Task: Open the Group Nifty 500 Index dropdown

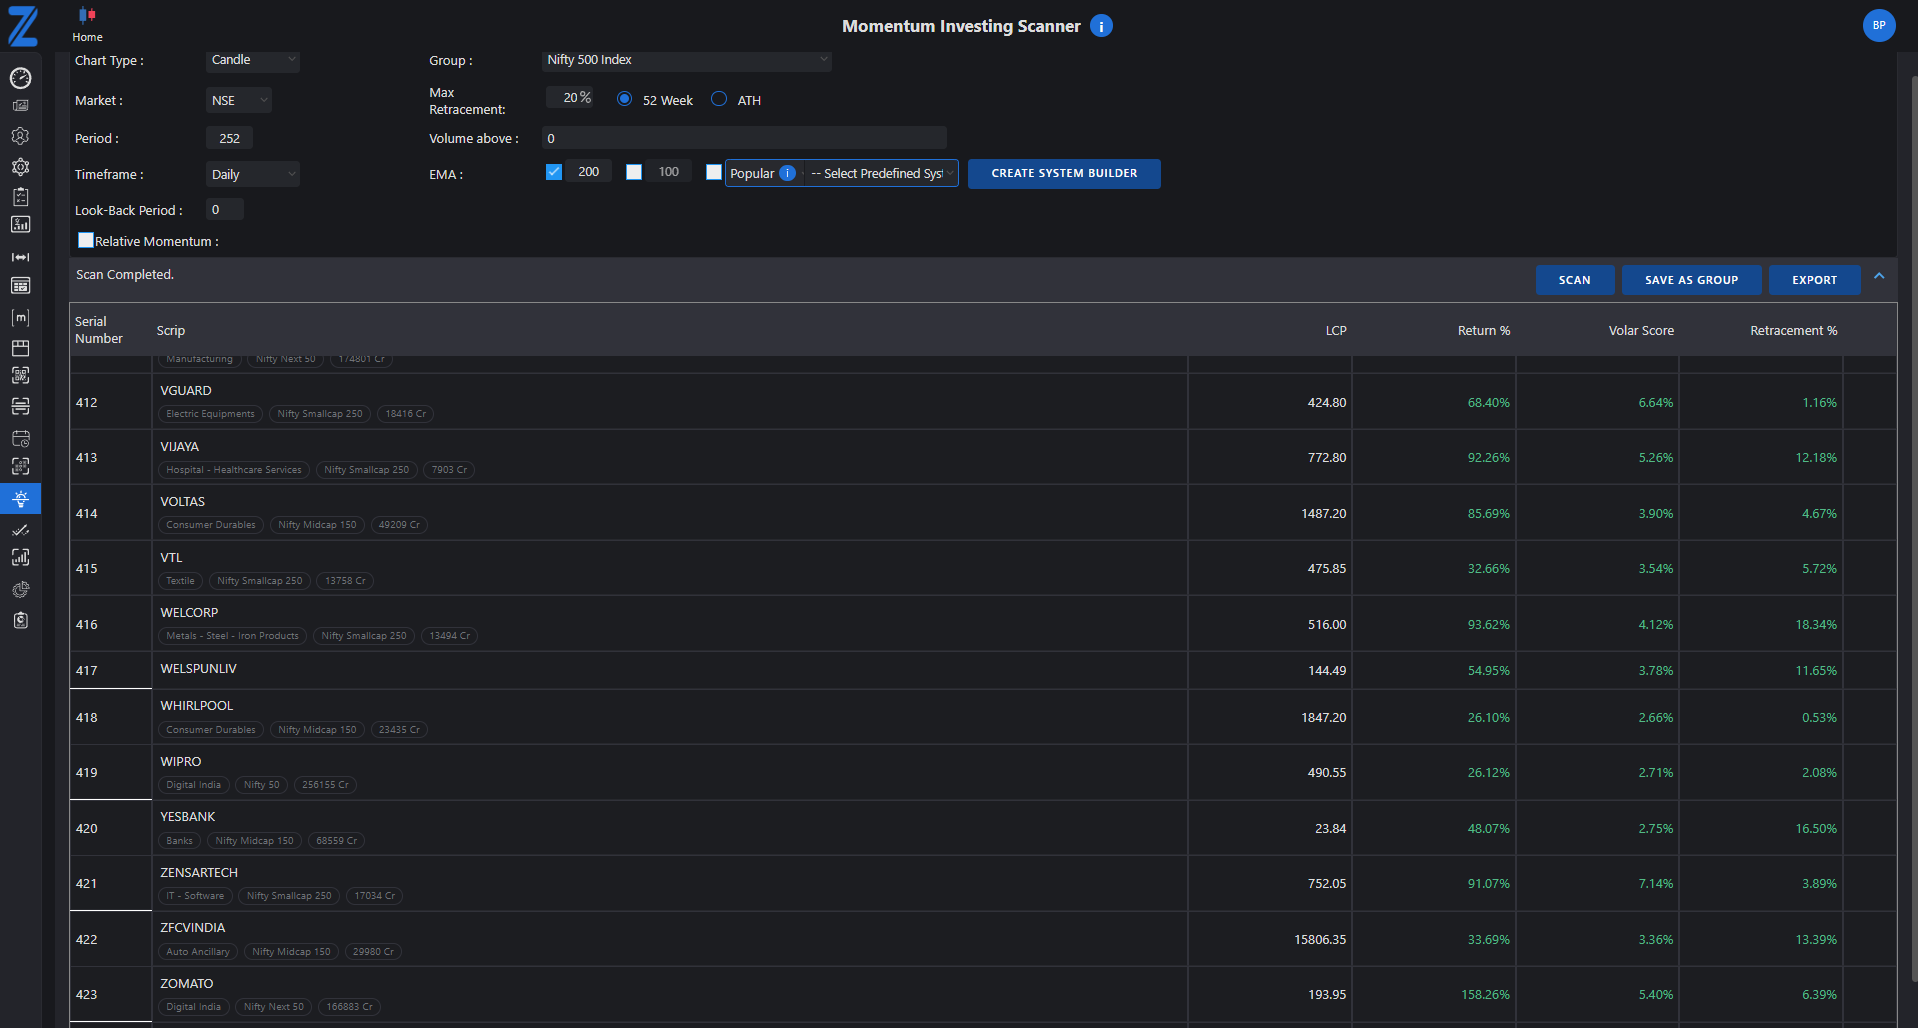Action: pos(687,60)
